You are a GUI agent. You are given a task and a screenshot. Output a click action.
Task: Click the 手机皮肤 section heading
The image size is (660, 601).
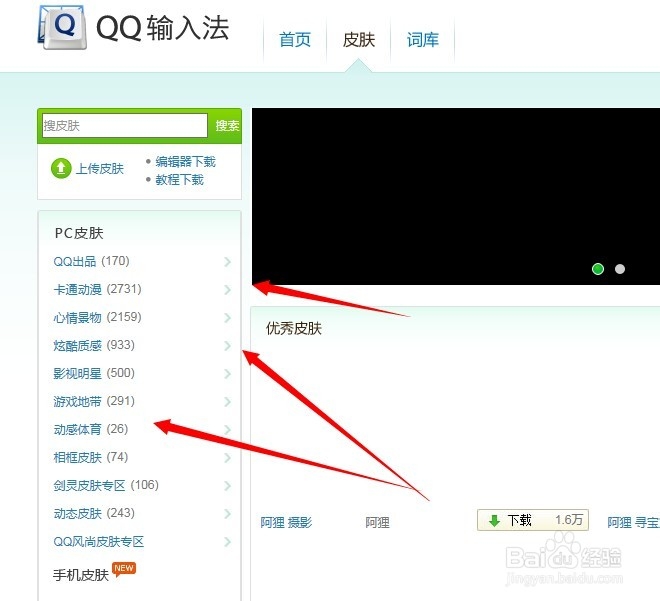[x=81, y=575]
